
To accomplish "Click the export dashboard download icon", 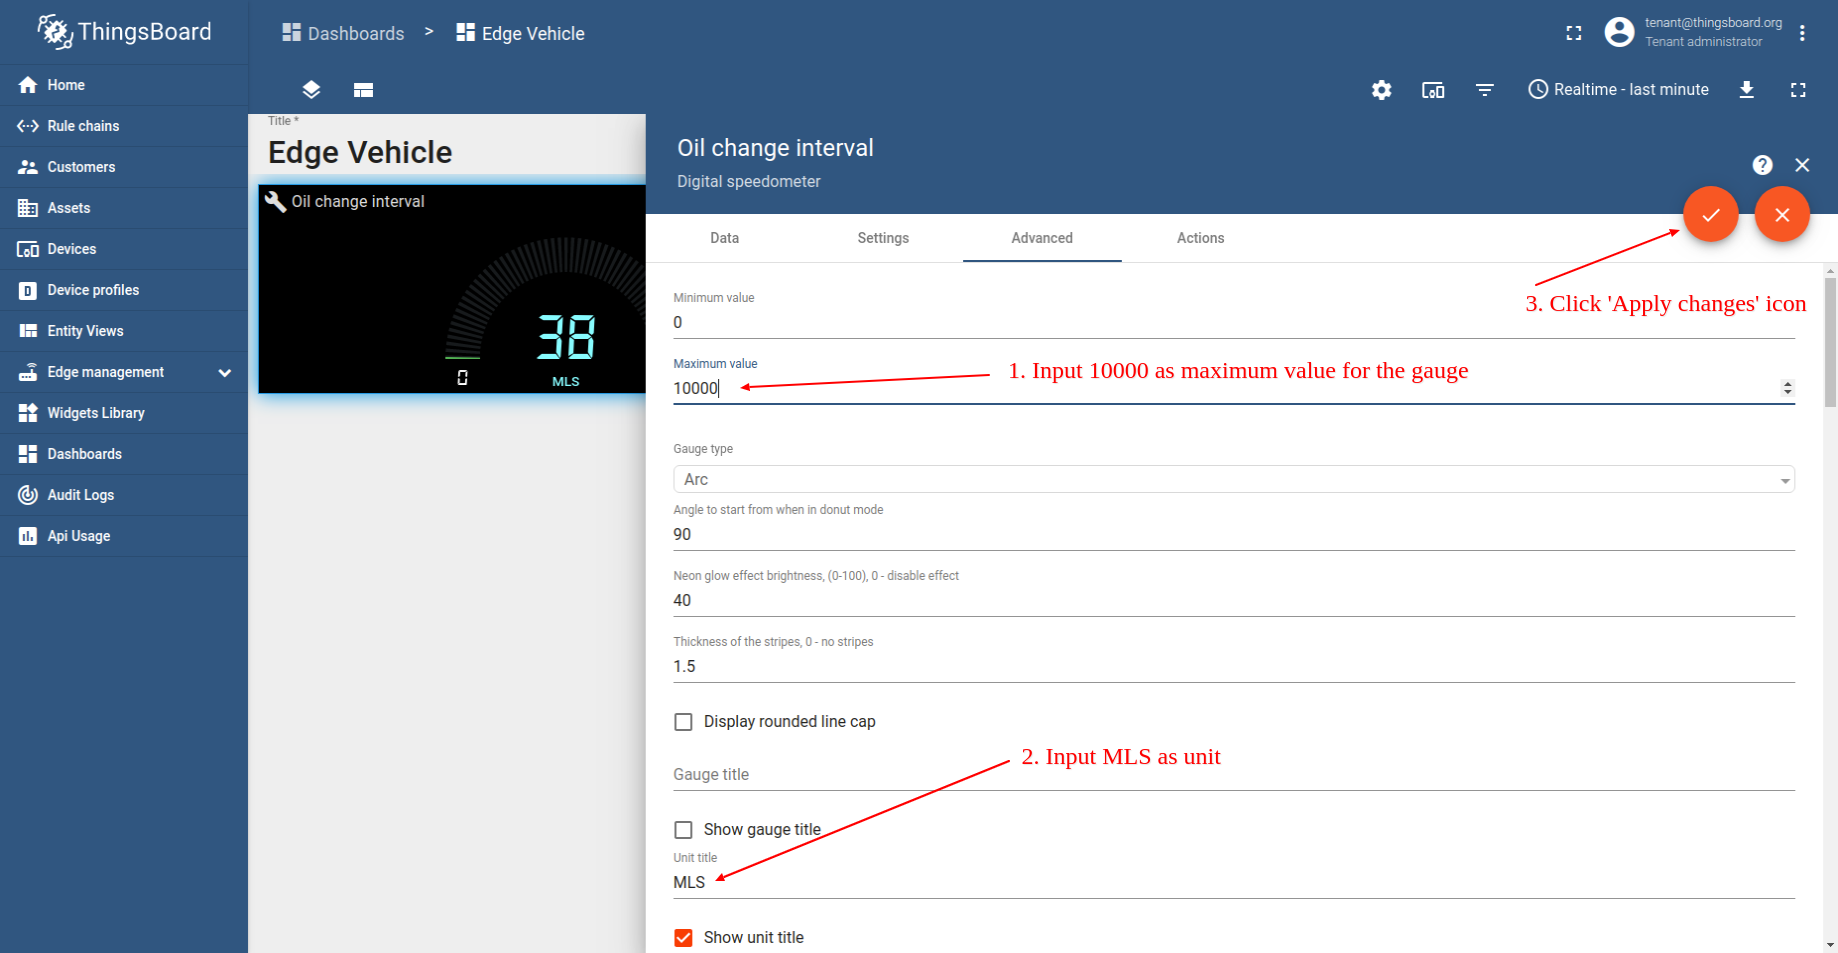I will pyautogui.click(x=1746, y=90).
